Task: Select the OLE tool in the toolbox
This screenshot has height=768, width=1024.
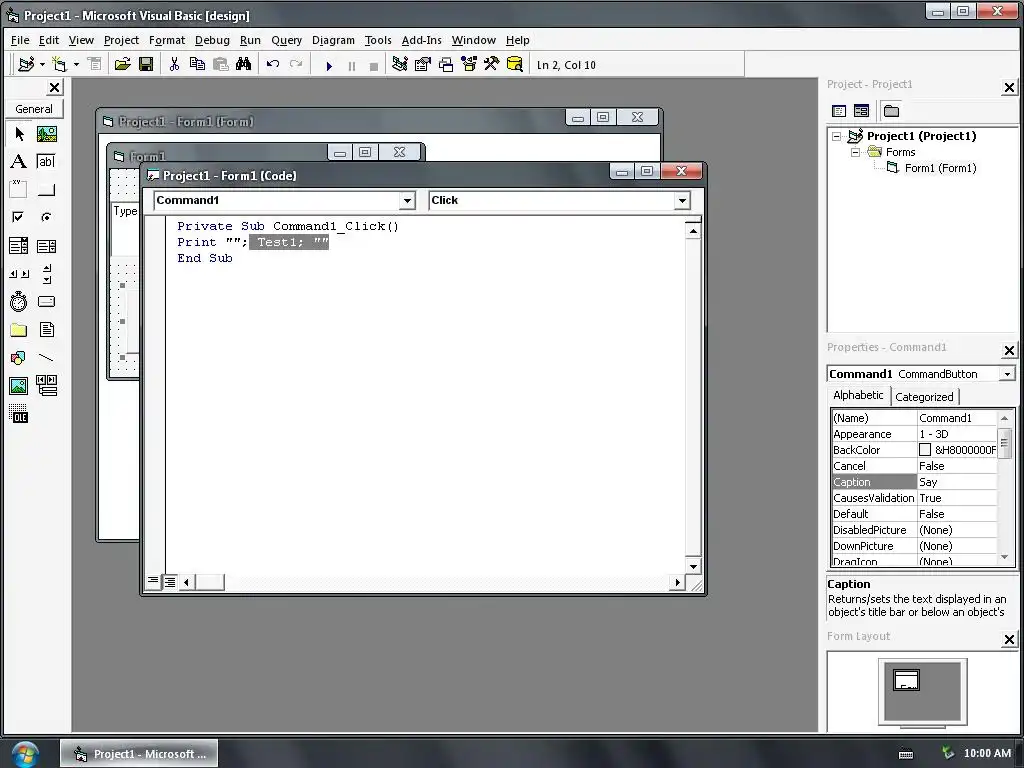Action: pos(19,414)
